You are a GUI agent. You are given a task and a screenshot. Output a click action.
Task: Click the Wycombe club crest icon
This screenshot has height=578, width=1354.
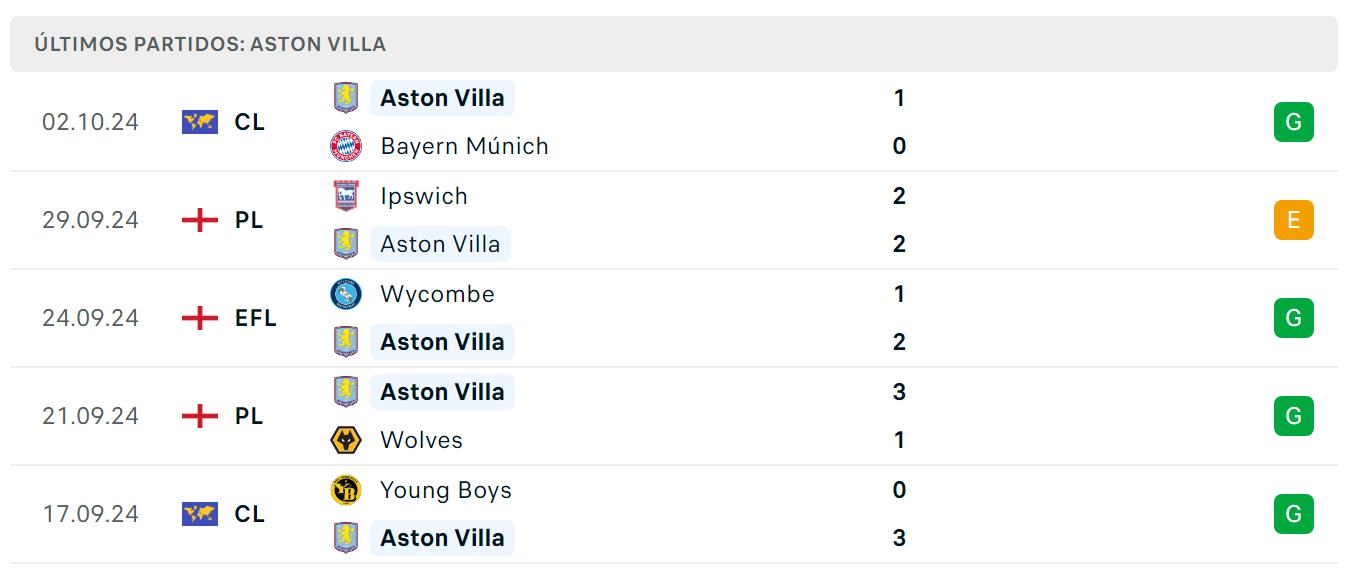coord(346,294)
